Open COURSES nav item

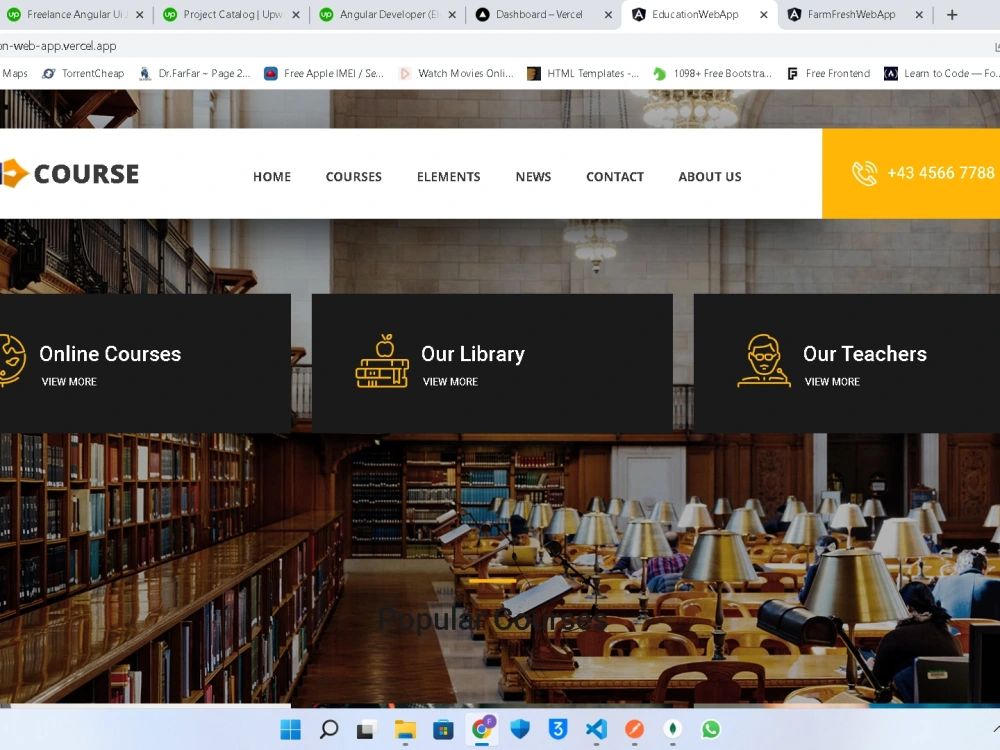353,177
